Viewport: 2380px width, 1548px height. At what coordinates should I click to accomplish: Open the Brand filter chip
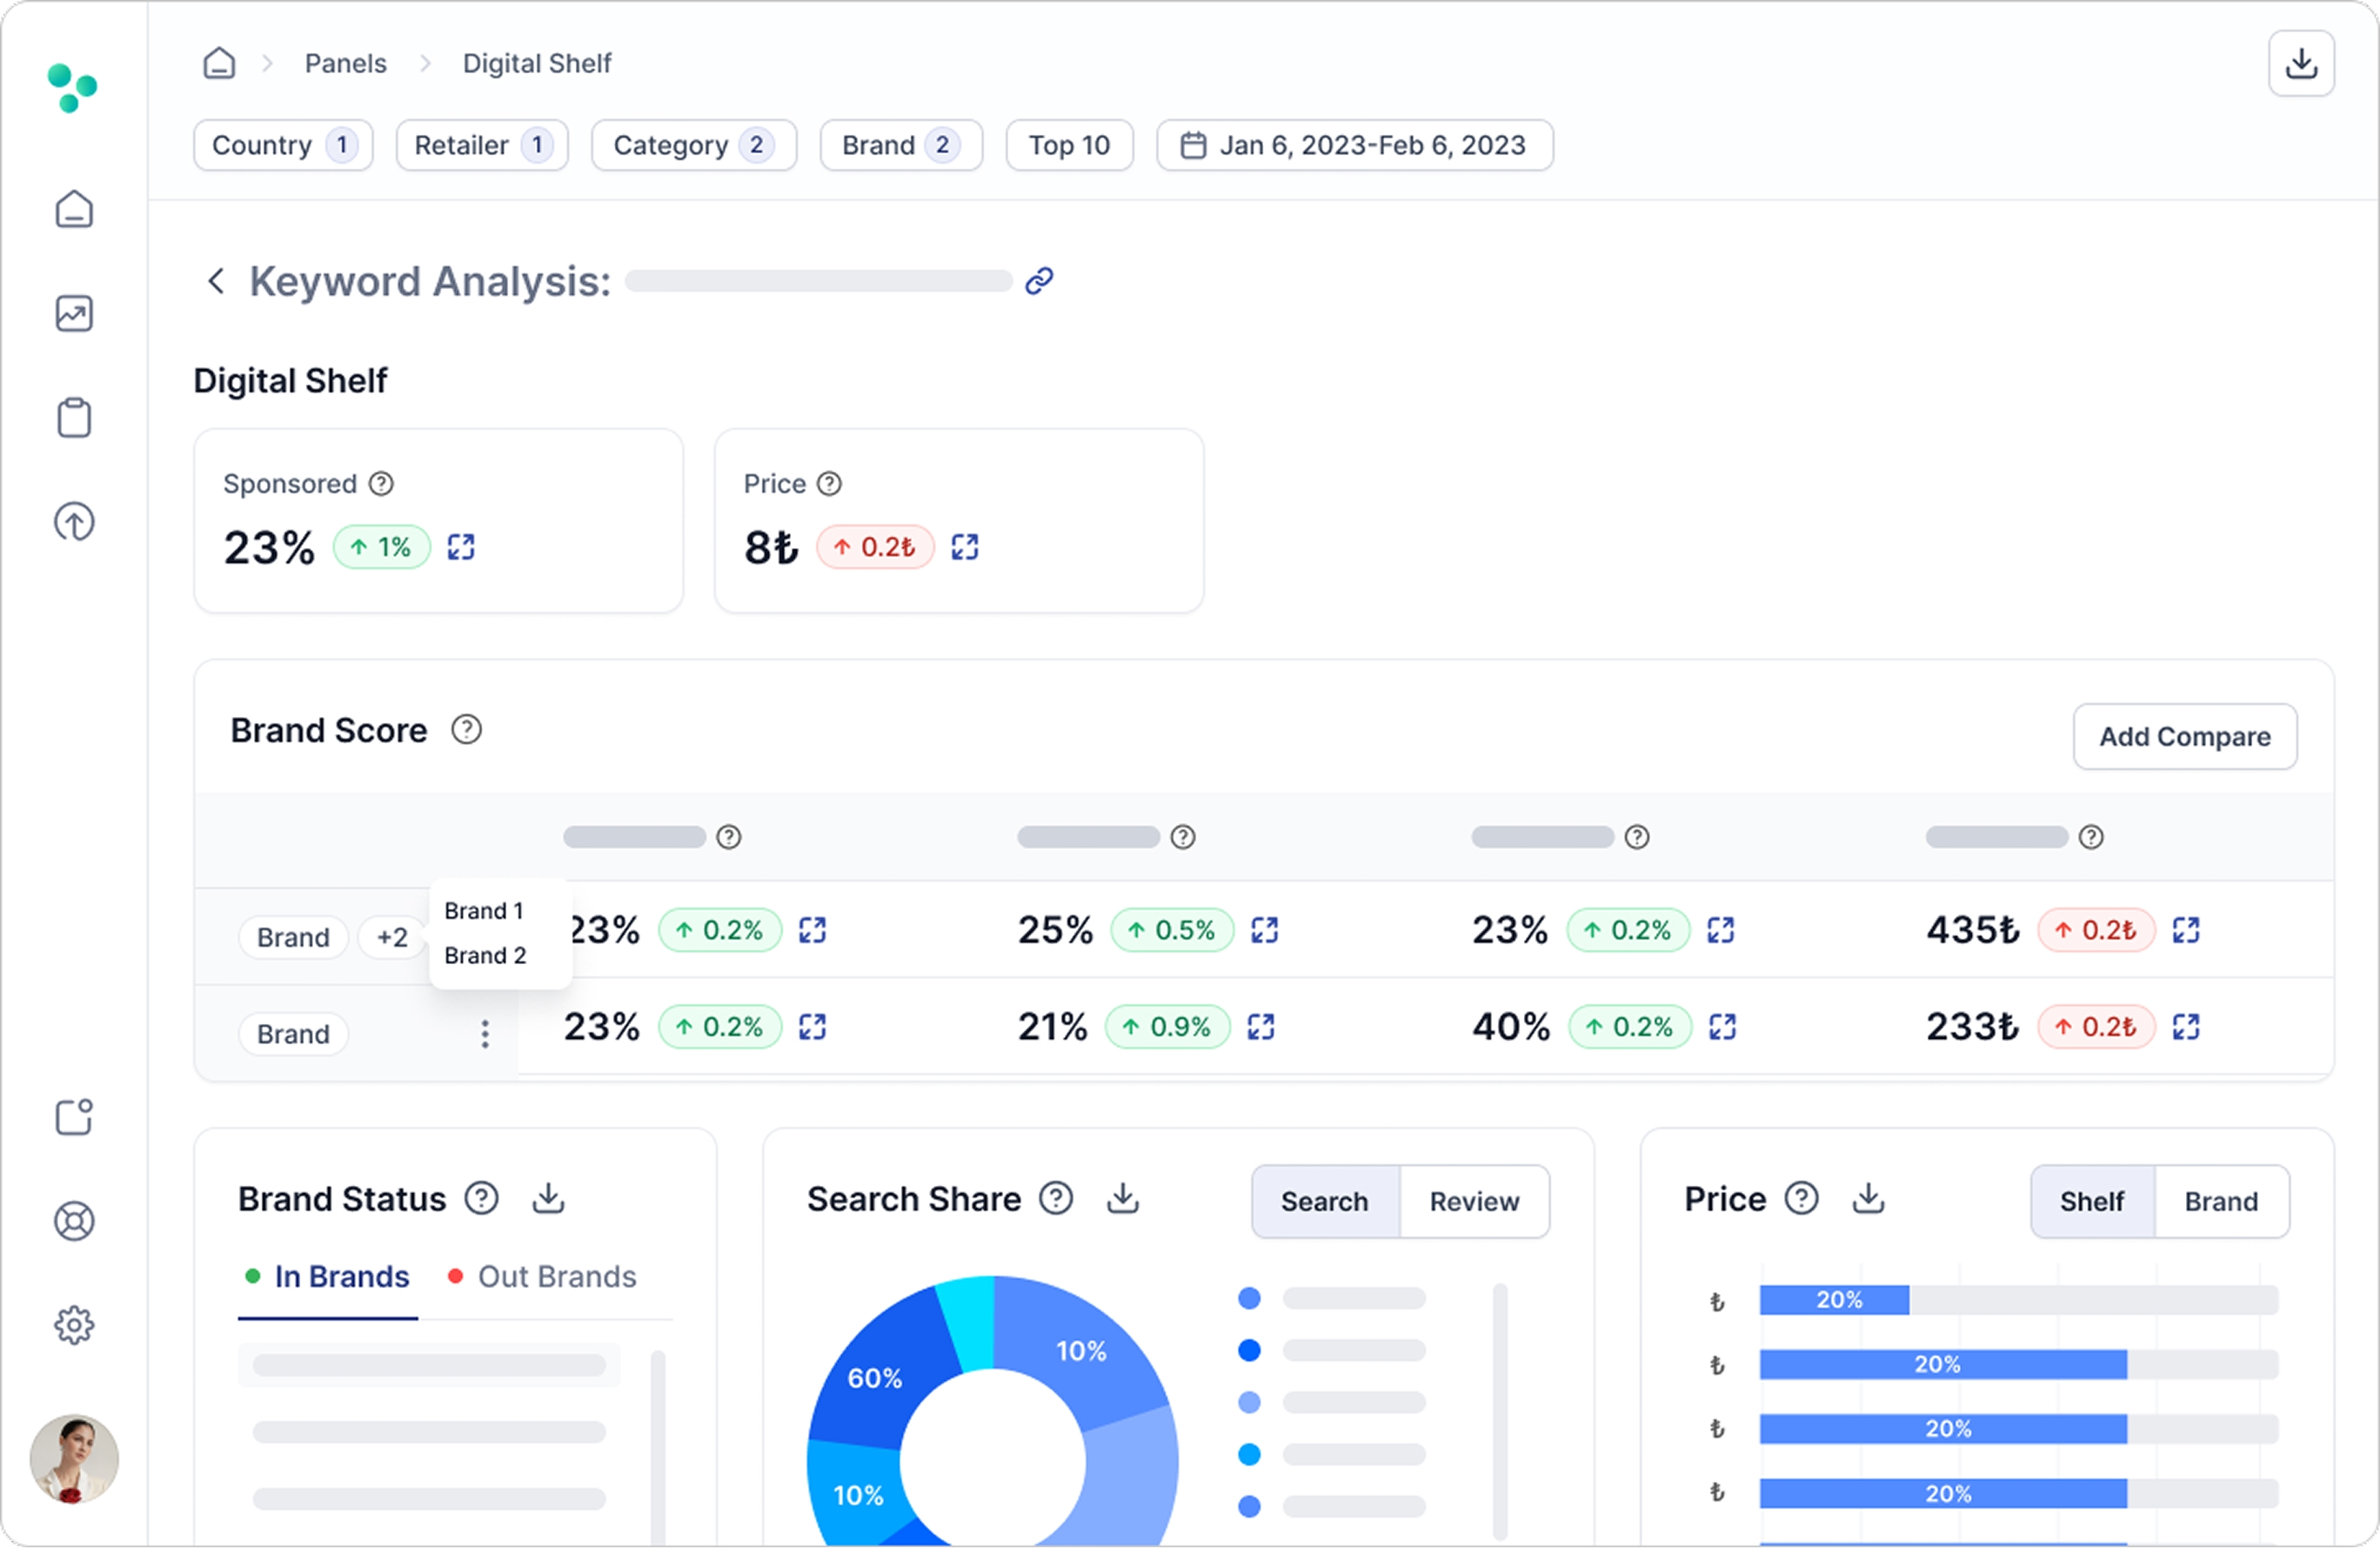(x=901, y=145)
